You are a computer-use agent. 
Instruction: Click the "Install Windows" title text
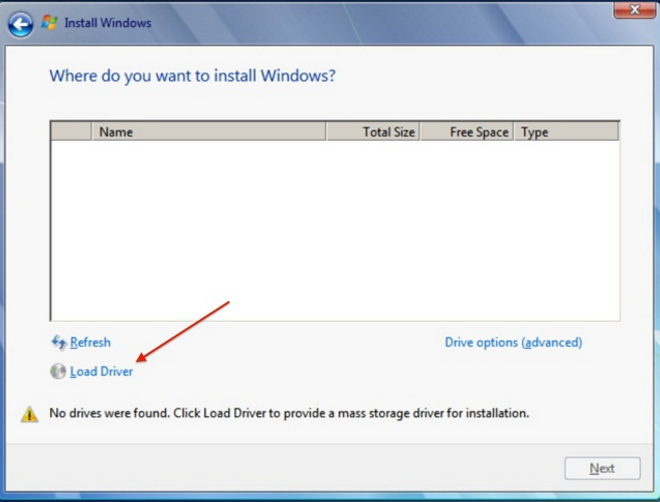(x=108, y=23)
